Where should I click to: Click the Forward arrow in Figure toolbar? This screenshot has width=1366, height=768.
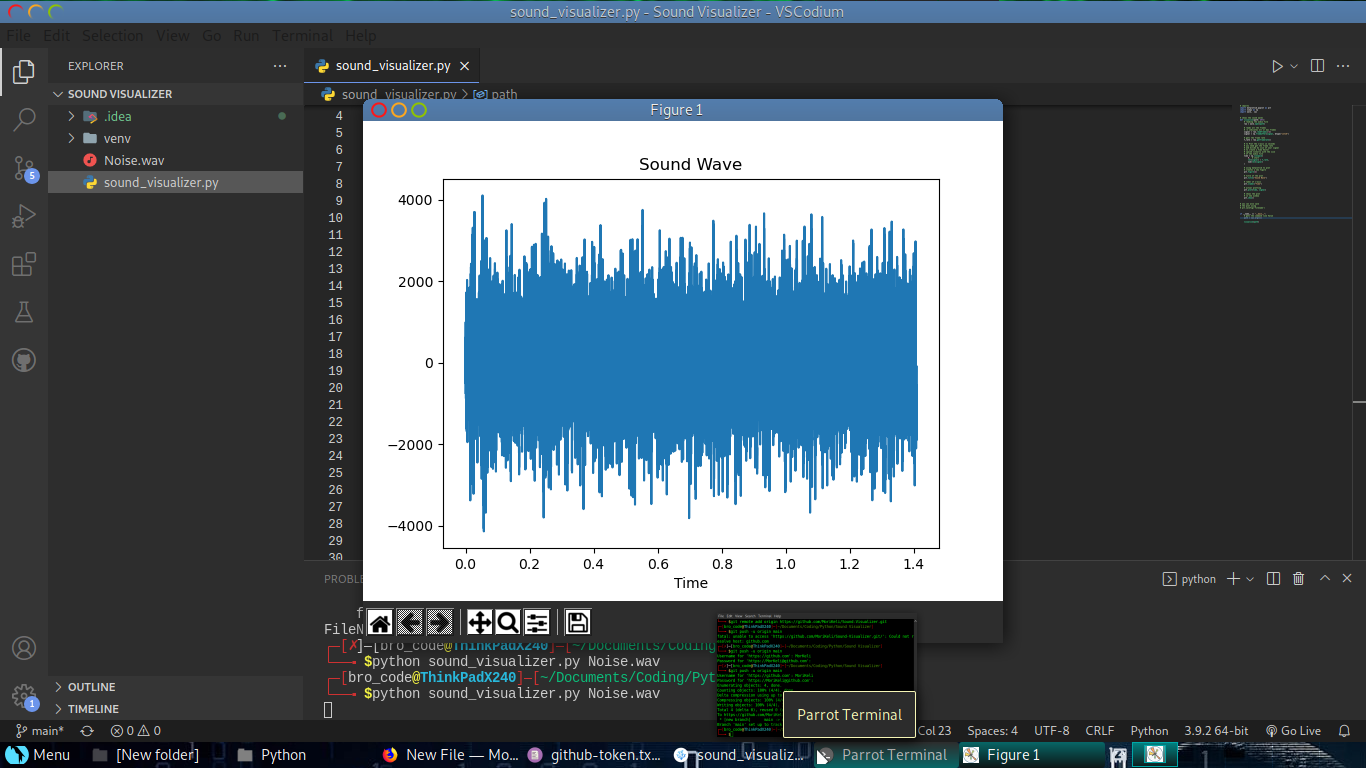click(x=440, y=623)
